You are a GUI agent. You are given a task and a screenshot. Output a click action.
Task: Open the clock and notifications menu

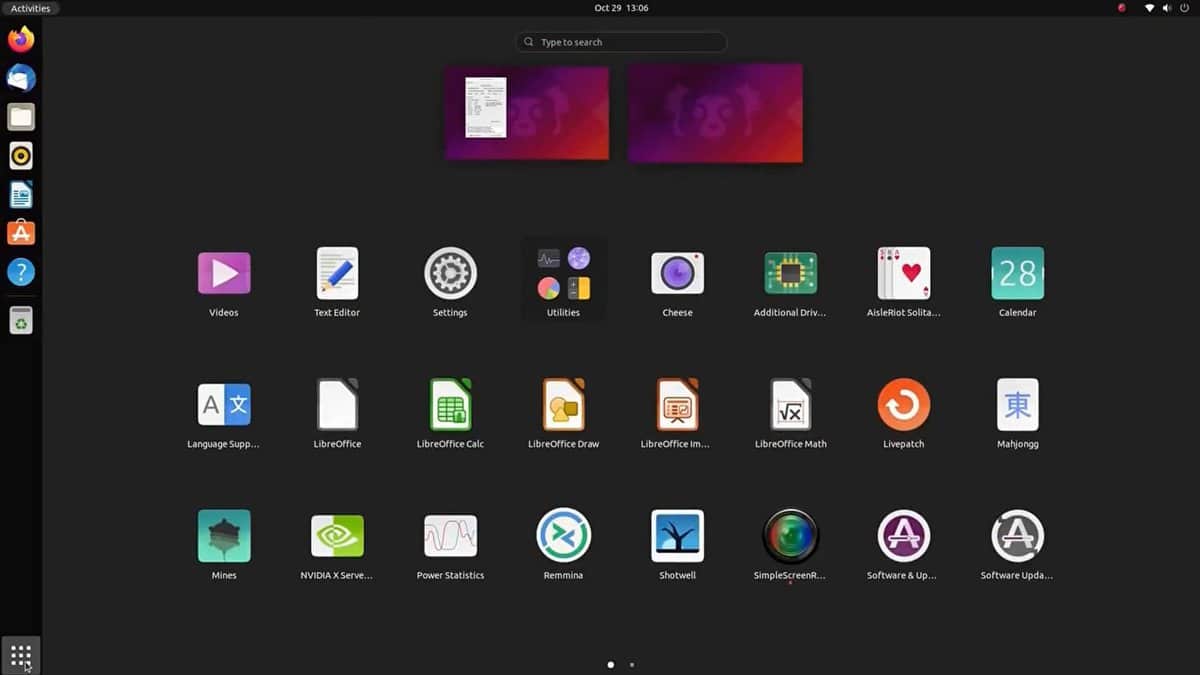pos(621,8)
